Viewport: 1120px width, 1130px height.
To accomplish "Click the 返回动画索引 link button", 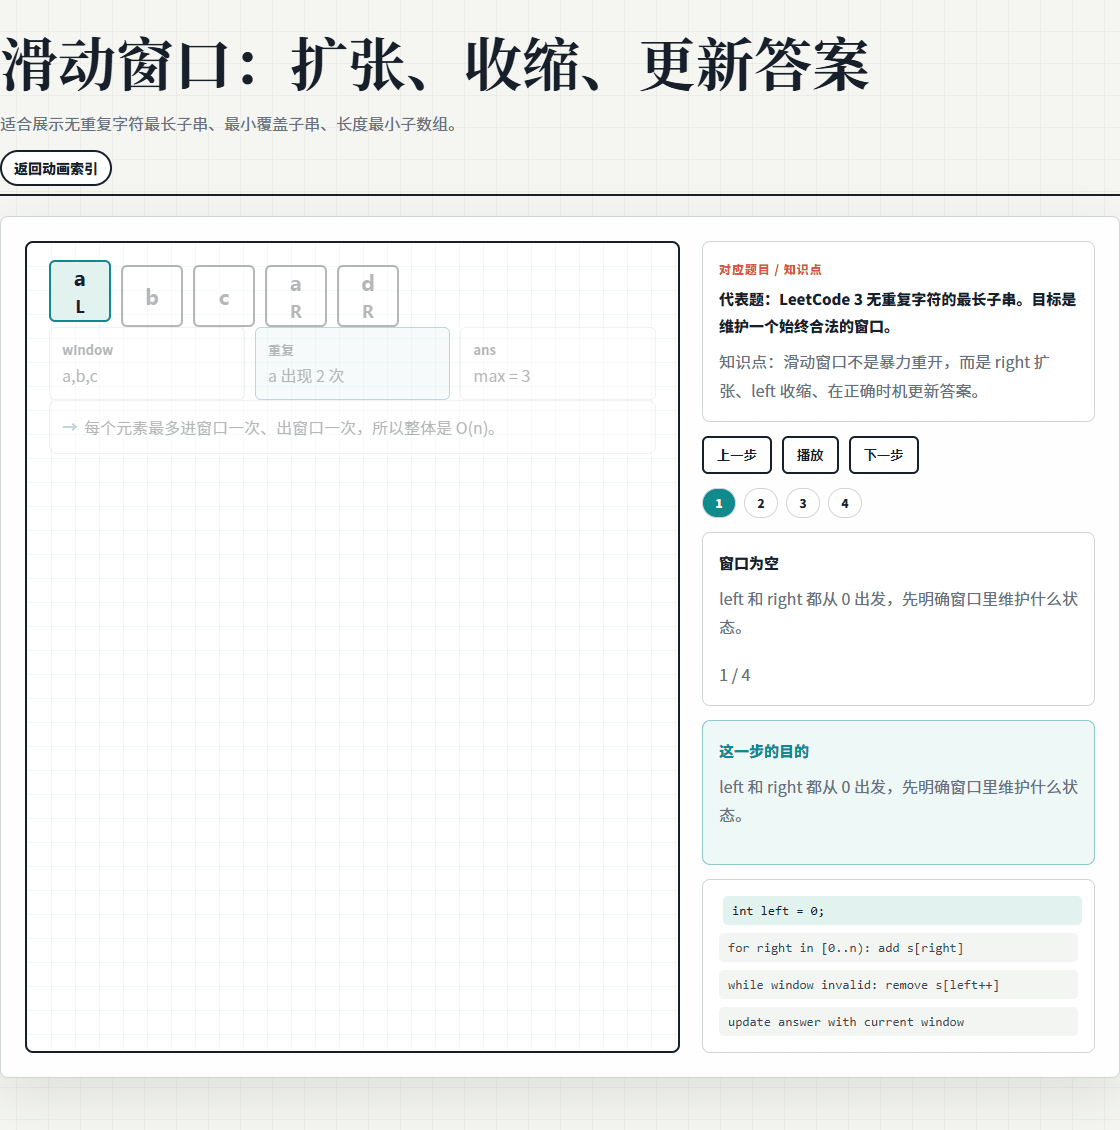I will point(55,168).
